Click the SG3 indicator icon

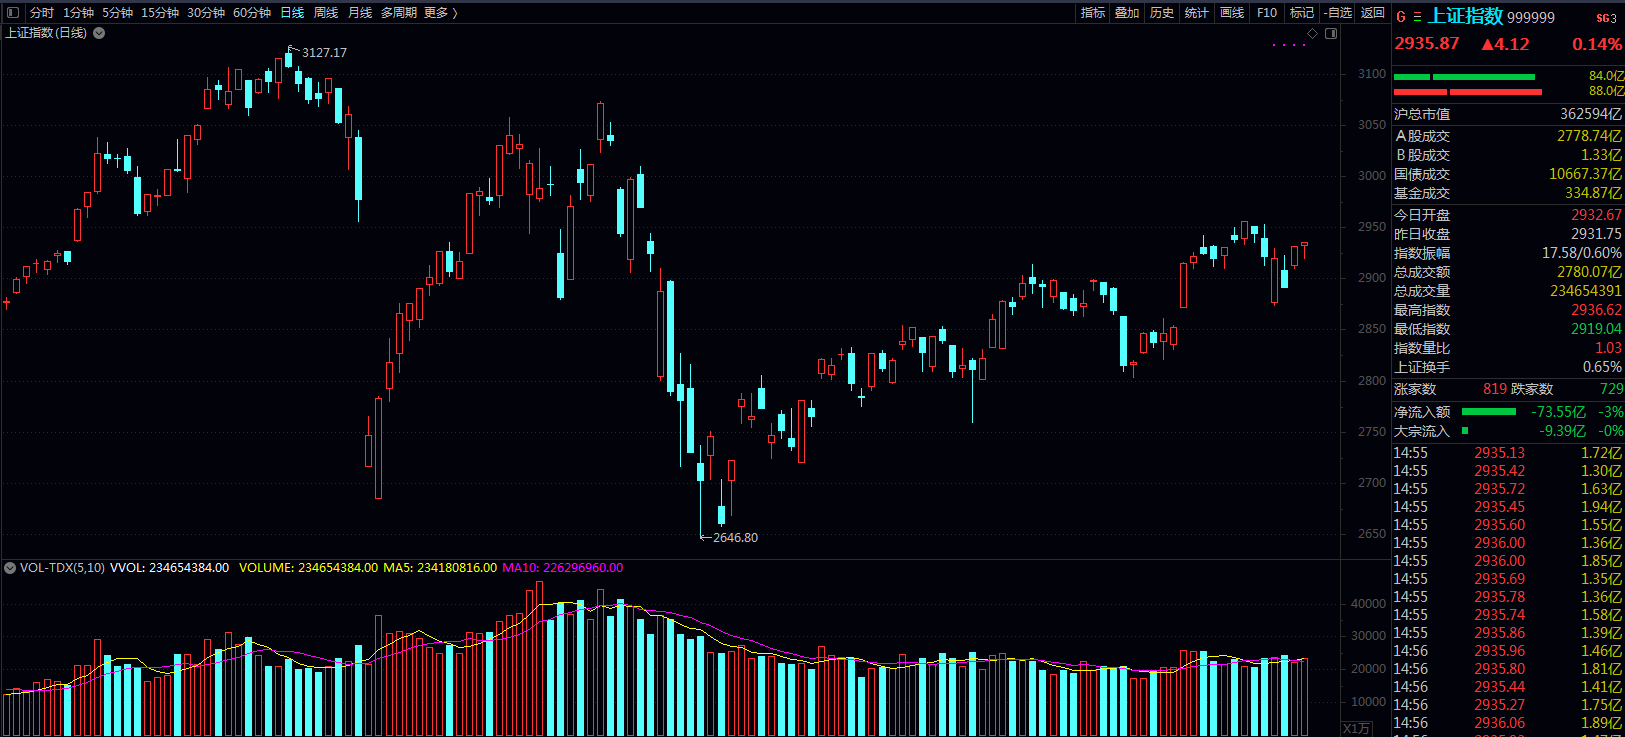[1606, 18]
